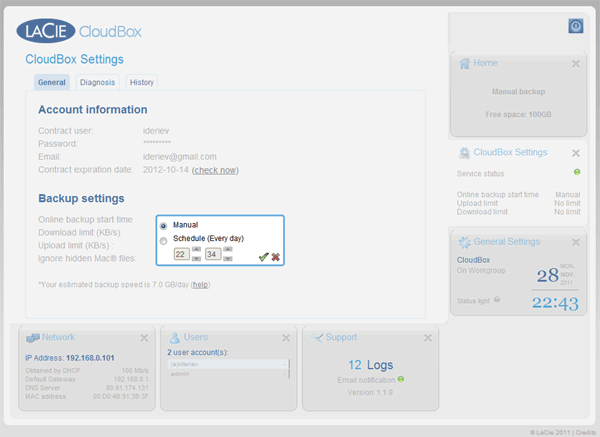The width and height of the screenshot is (600, 437).
Task: Open the History tab
Action: (x=142, y=82)
